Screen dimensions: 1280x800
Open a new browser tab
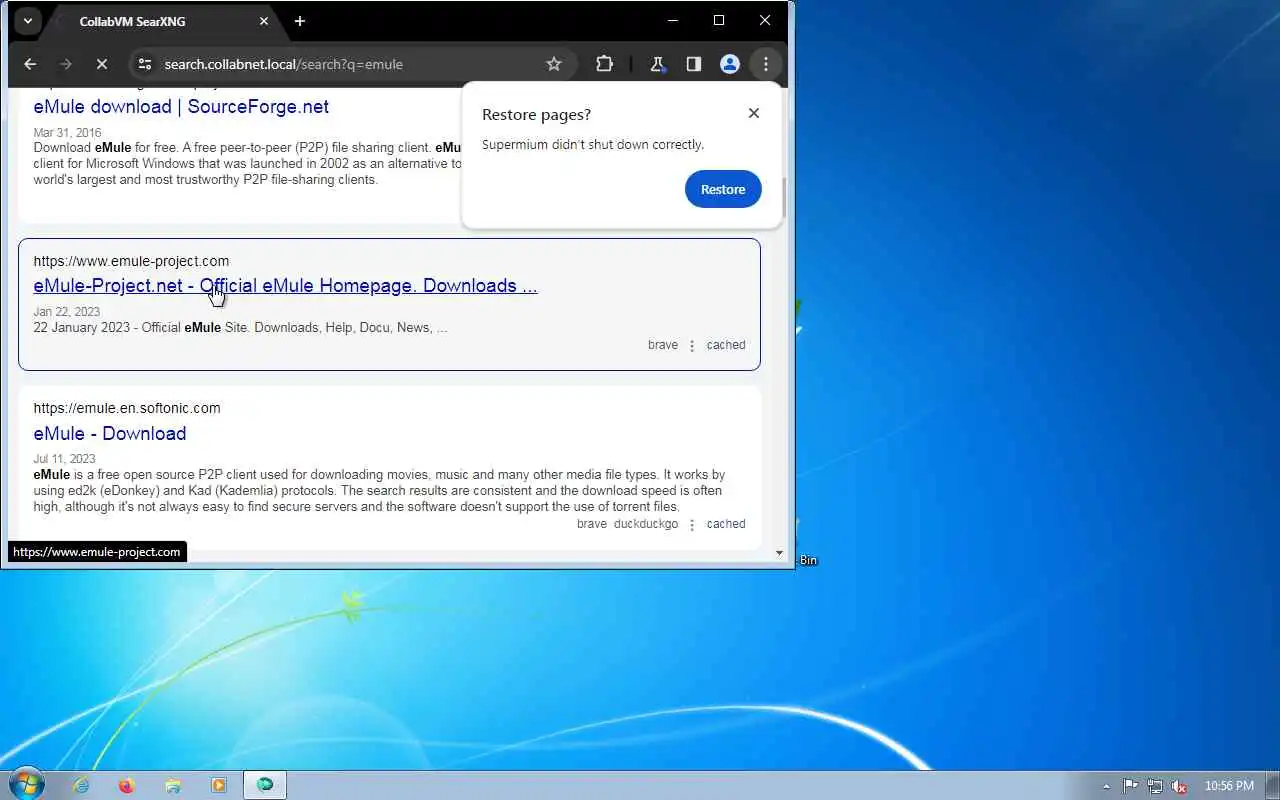pos(299,21)
